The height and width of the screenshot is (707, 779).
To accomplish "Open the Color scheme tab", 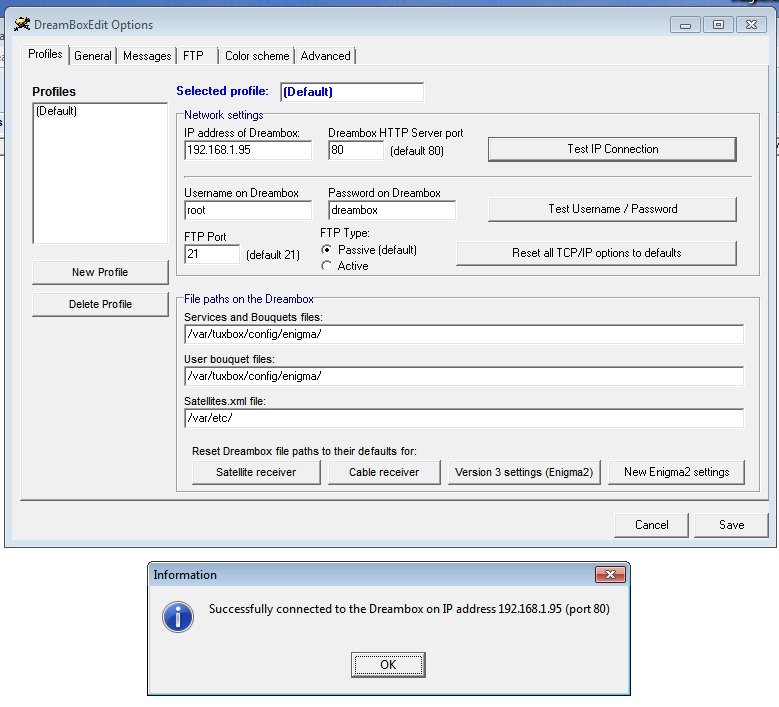I will 257,56.
